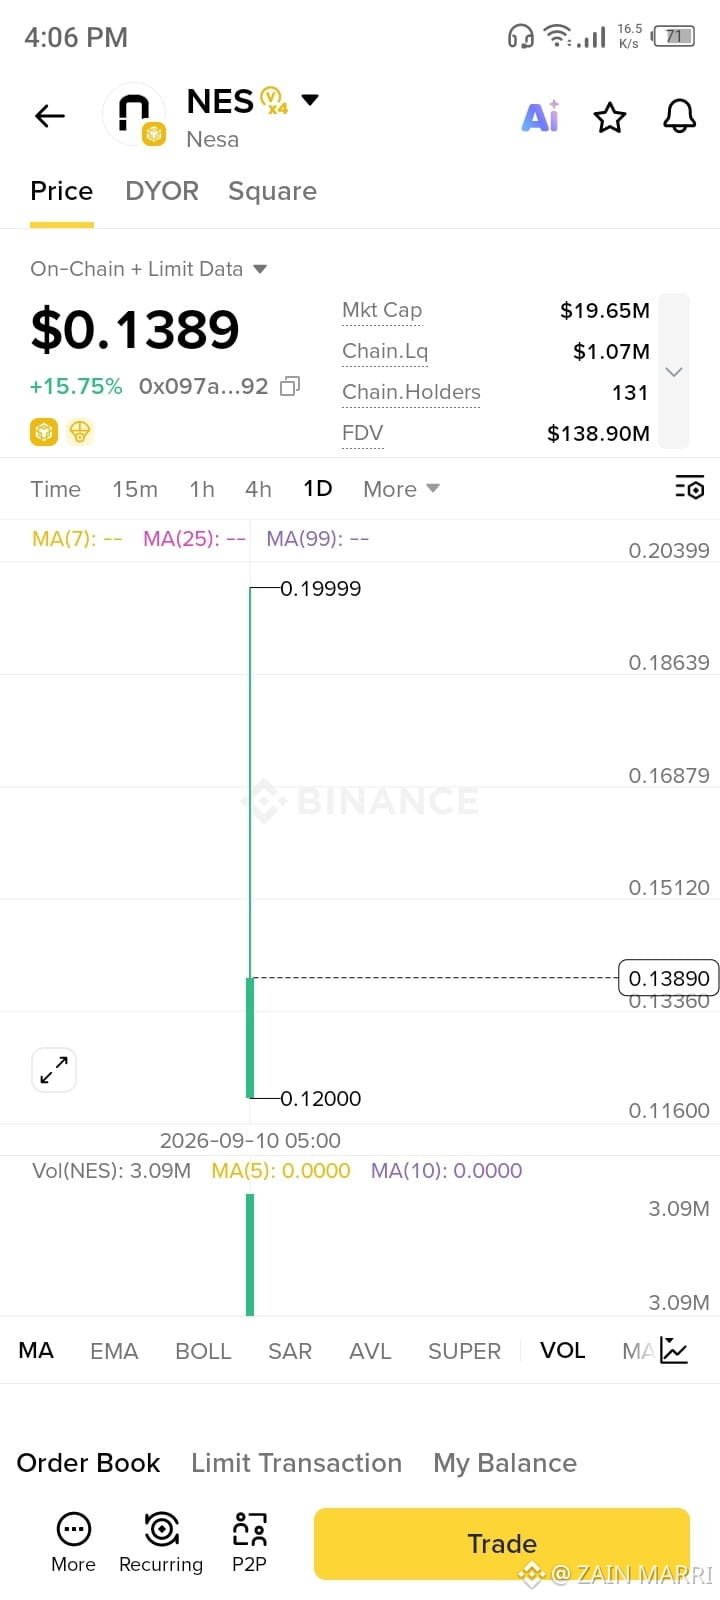Screen dimensions: 720x1600
Task: Open the More timeframes dropdown
Action: 401,489
